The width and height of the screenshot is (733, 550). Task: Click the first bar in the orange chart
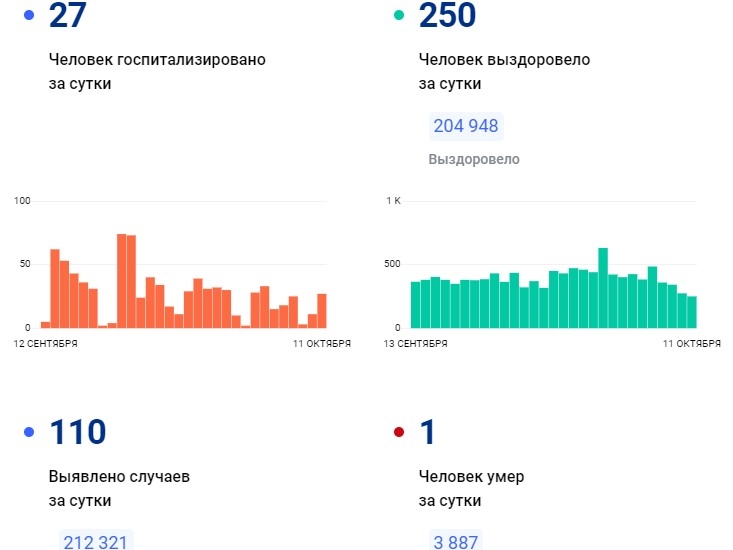(x=45, y=324)
